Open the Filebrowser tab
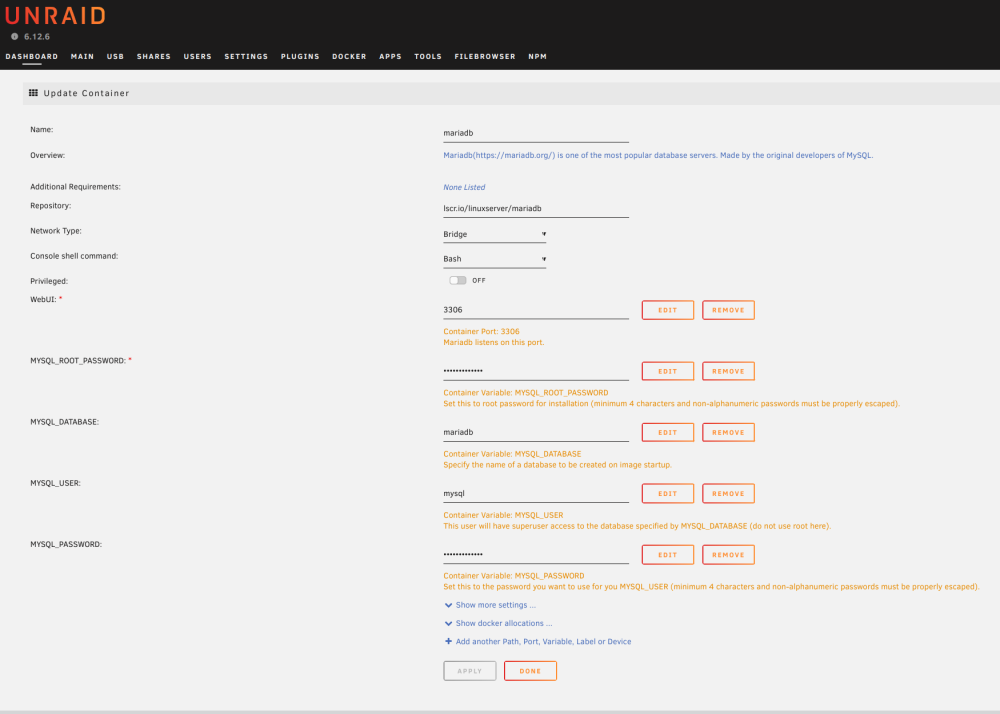The height and width of the screenshot is (714, 1000). 485,57
